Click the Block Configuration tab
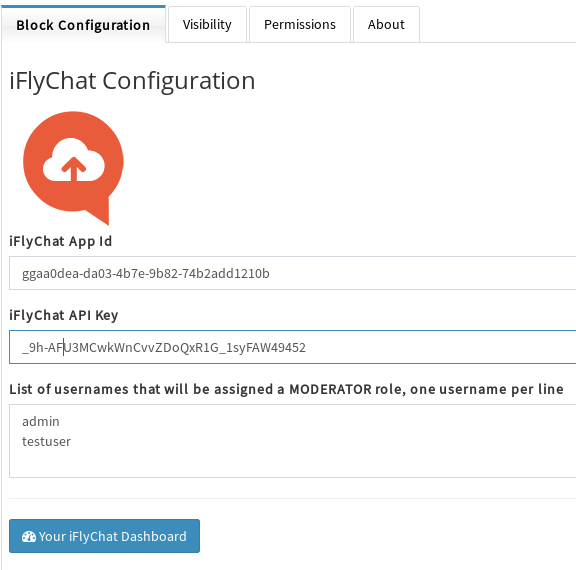The width and height of the screenshot is (576, 570). click(x=83, y=25)
